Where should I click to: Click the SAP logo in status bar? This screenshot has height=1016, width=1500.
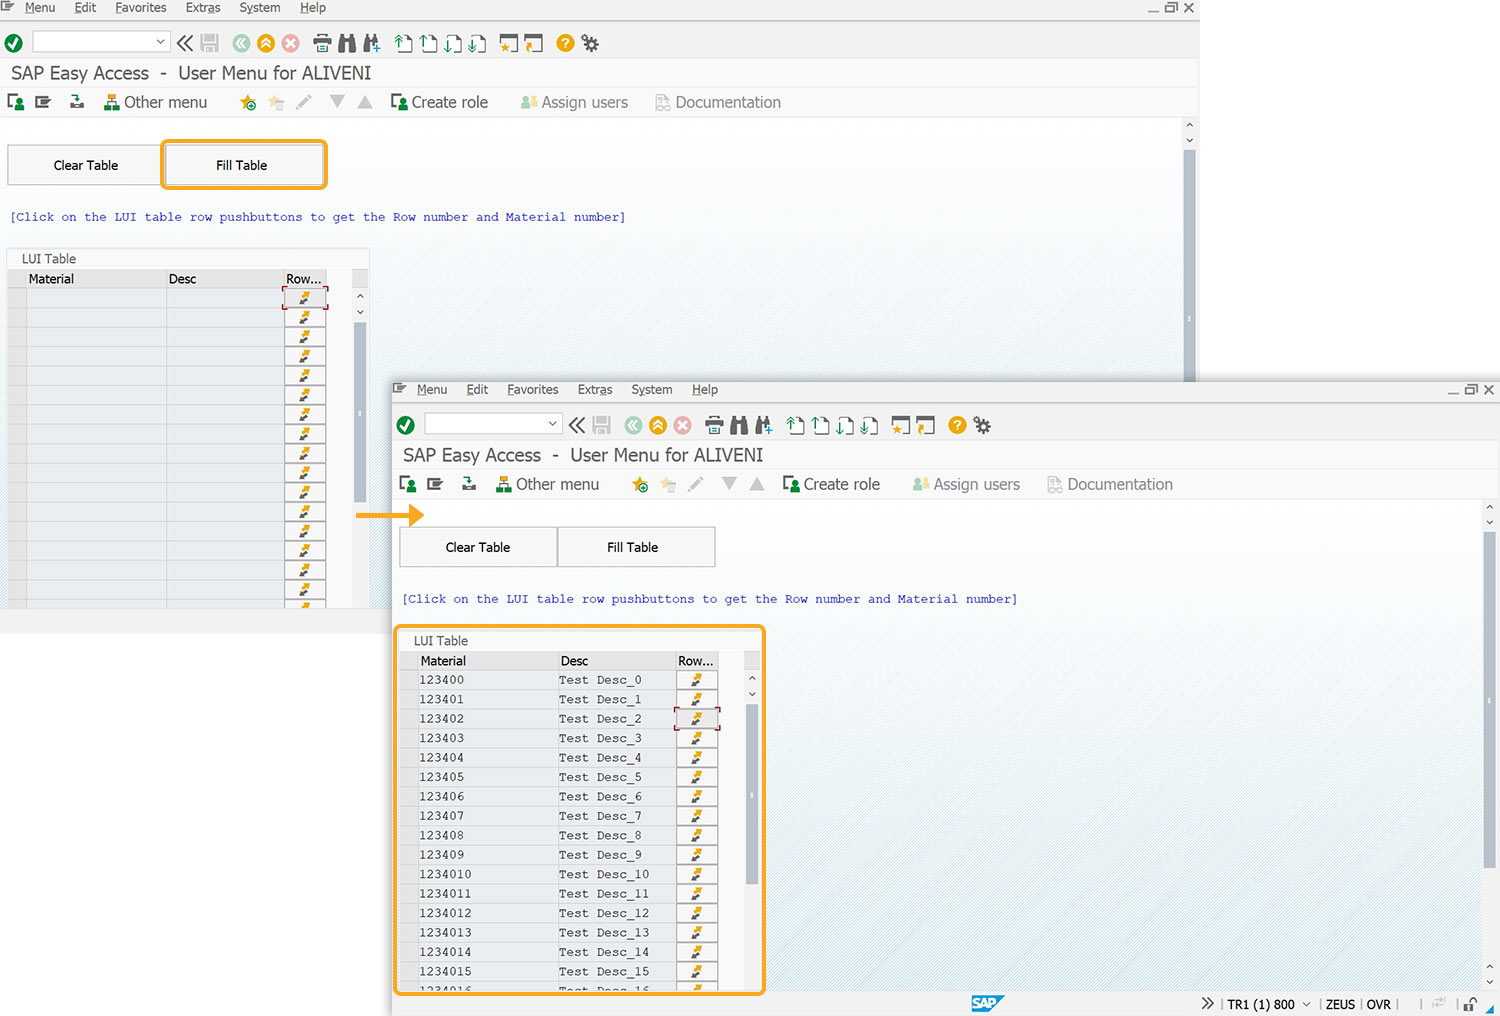(986, 1003)
